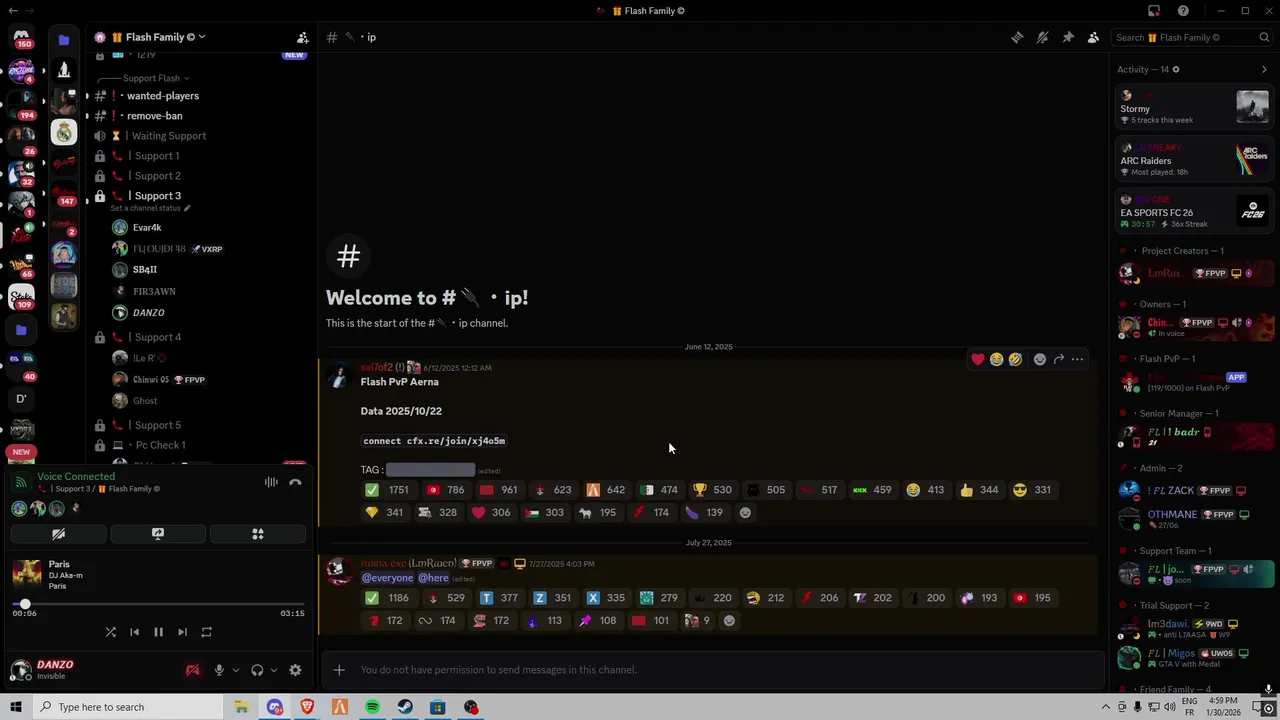Add reaction smiley after the 9 reaction
Viewport: 1280px width, 720px height.
pos(729,621)
